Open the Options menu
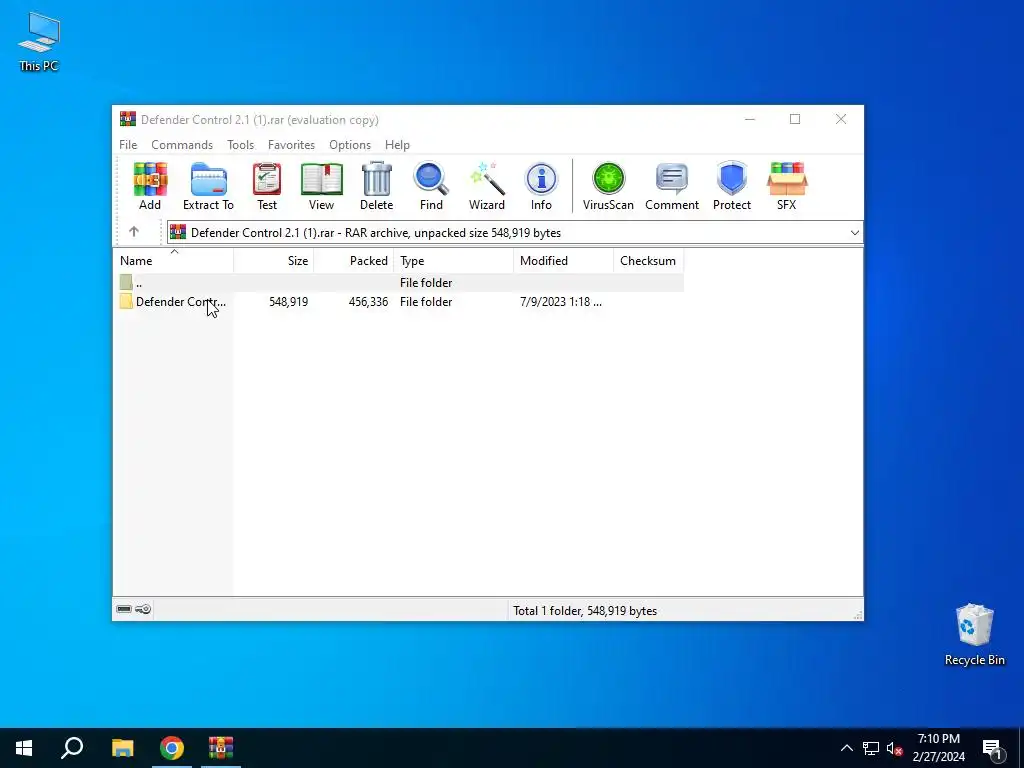The image size is (1024, 768). [x=350, y=145]
